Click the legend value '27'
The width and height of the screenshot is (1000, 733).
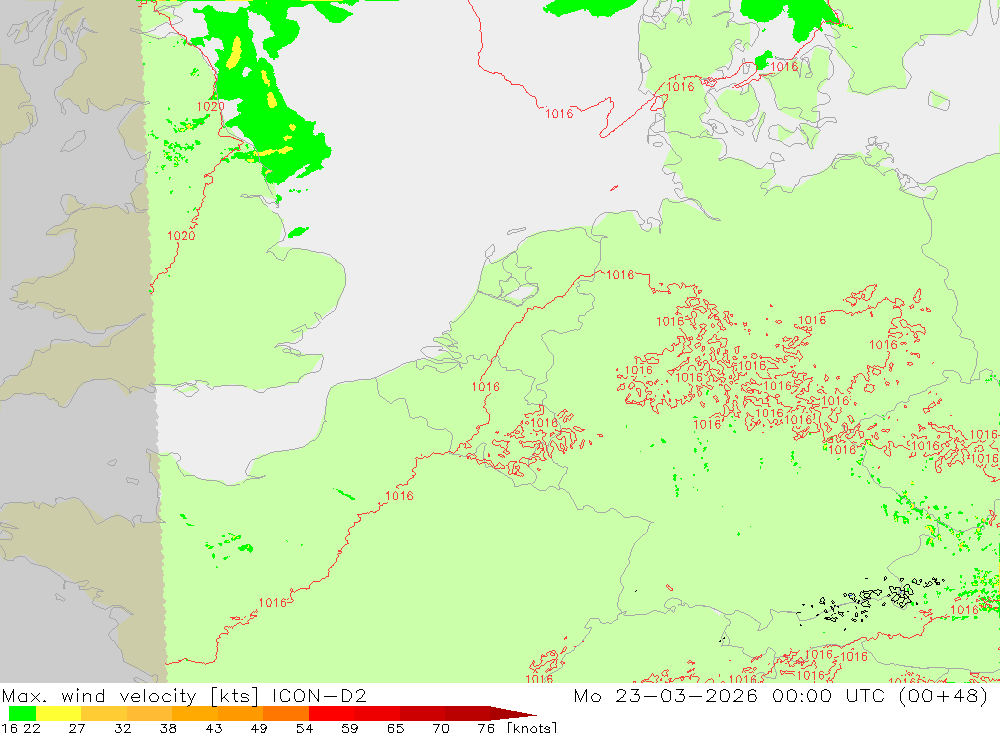tap(77, 728)
